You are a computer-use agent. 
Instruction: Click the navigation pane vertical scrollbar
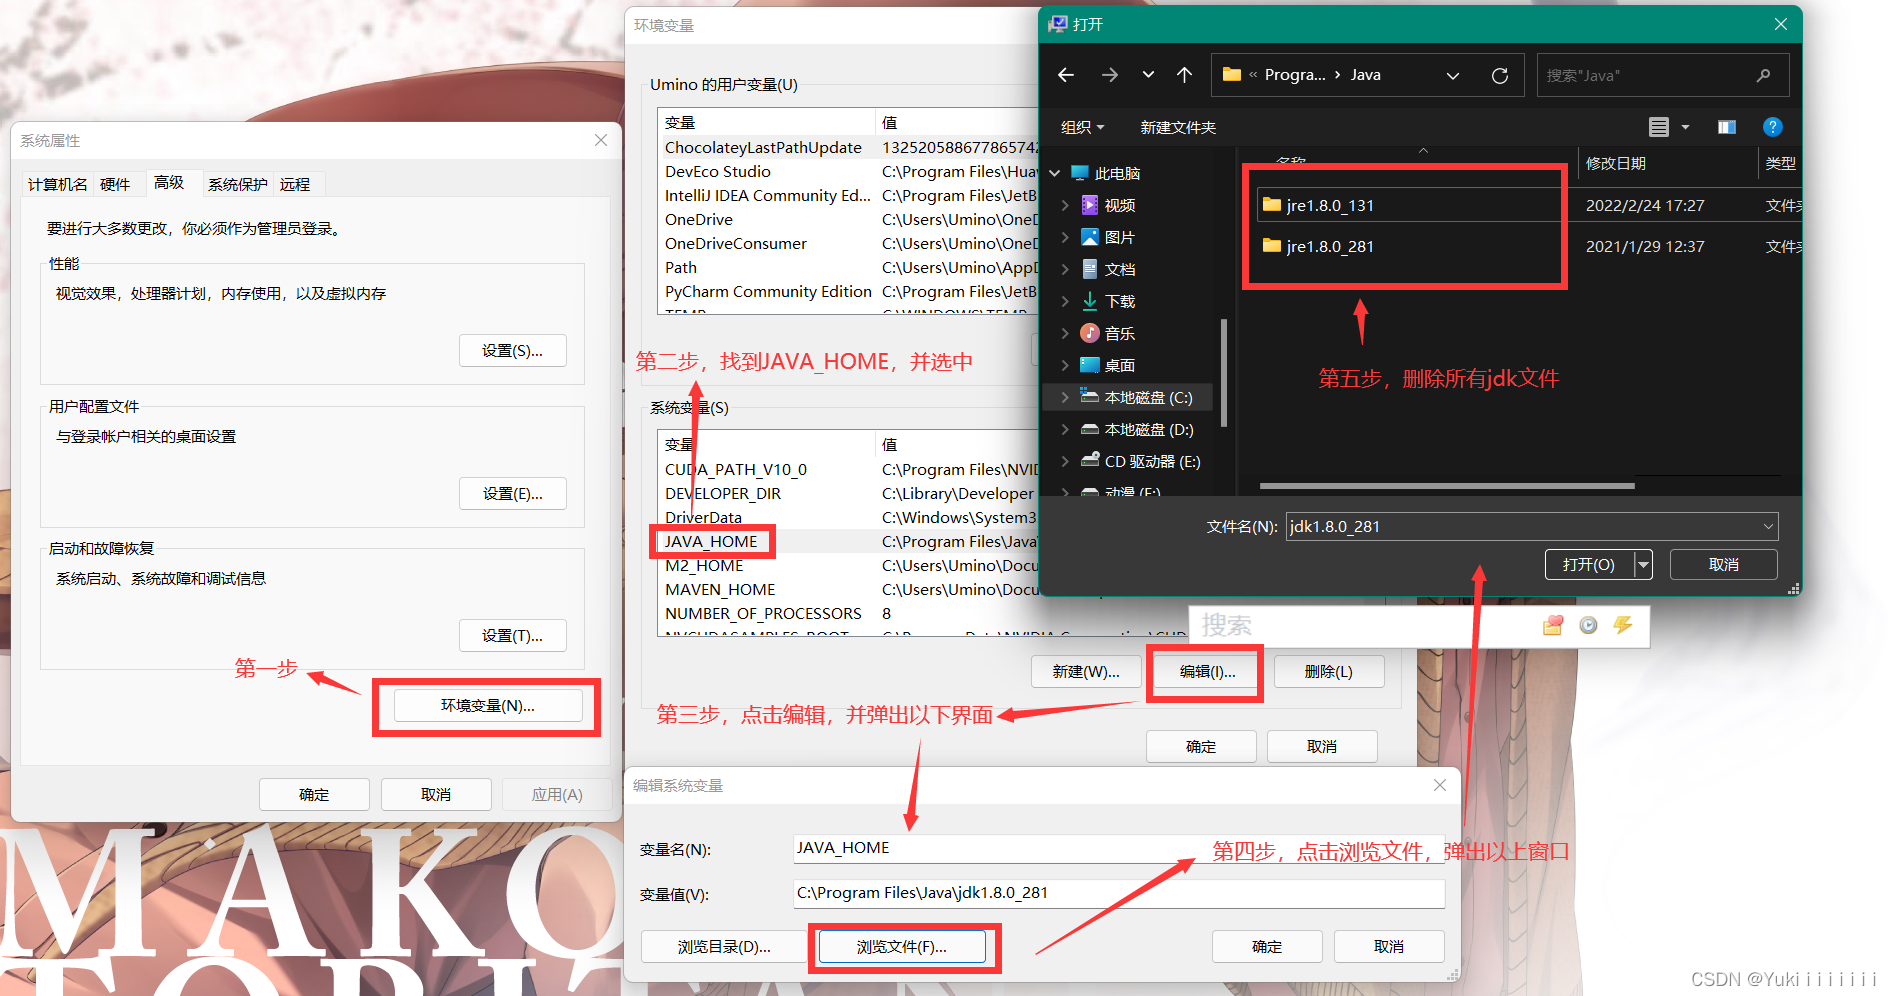click(1223, 372)
